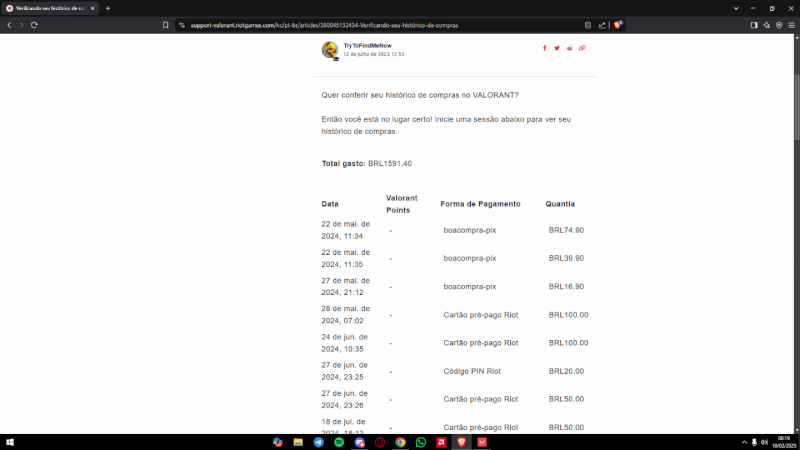Click the Quantia column header
Image resolution: width=800 pixels, height=450 pixels.
coord(560,204)
